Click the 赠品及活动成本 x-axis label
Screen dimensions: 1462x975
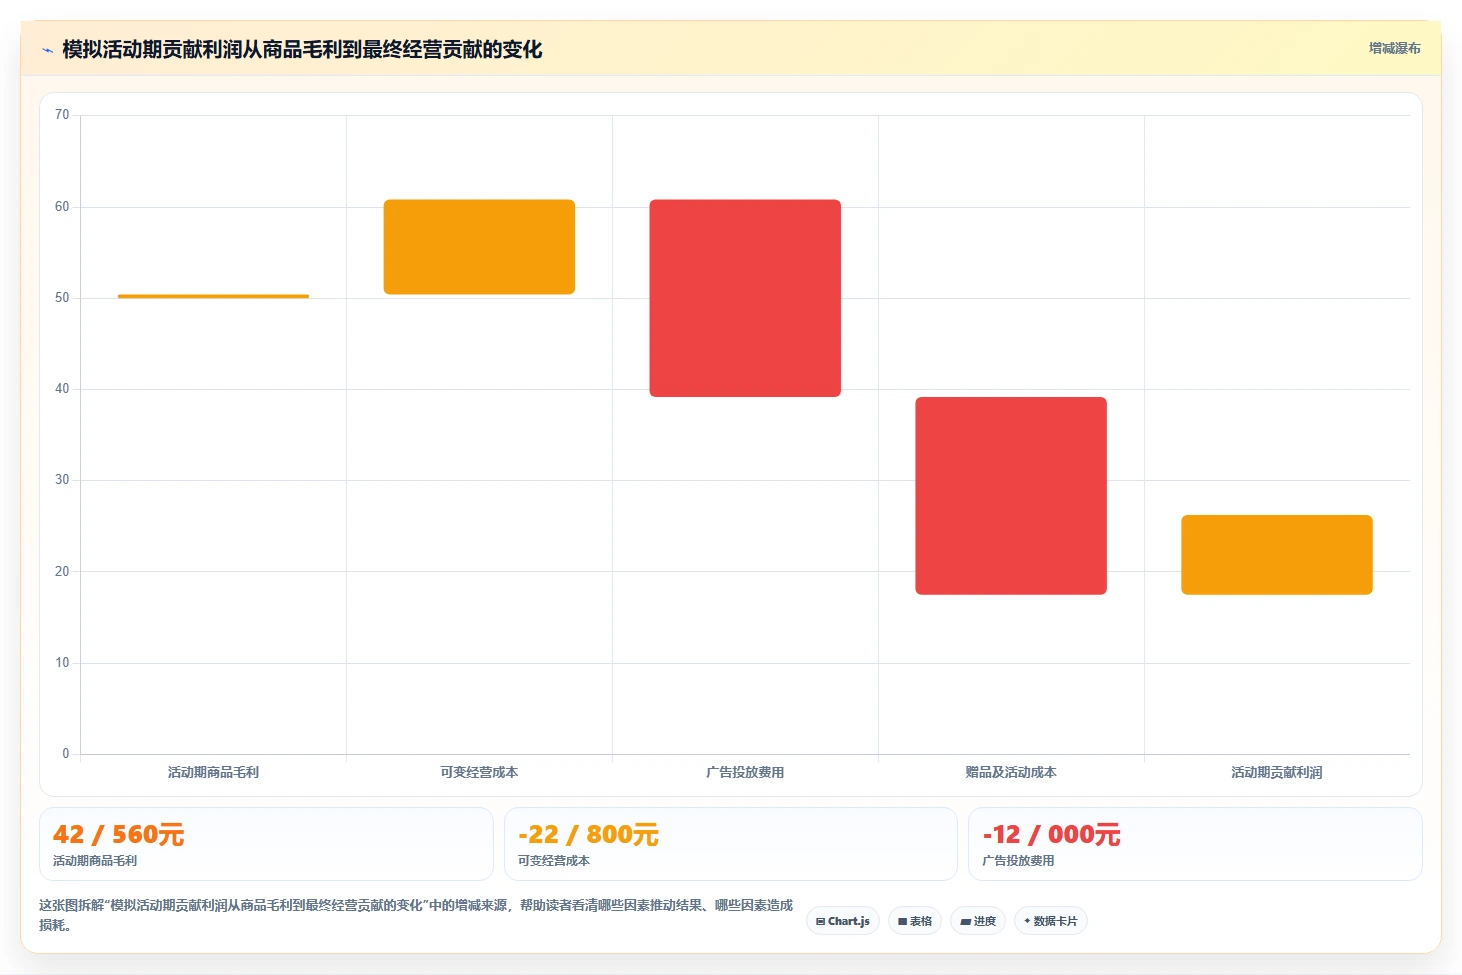pos(1011,772)
